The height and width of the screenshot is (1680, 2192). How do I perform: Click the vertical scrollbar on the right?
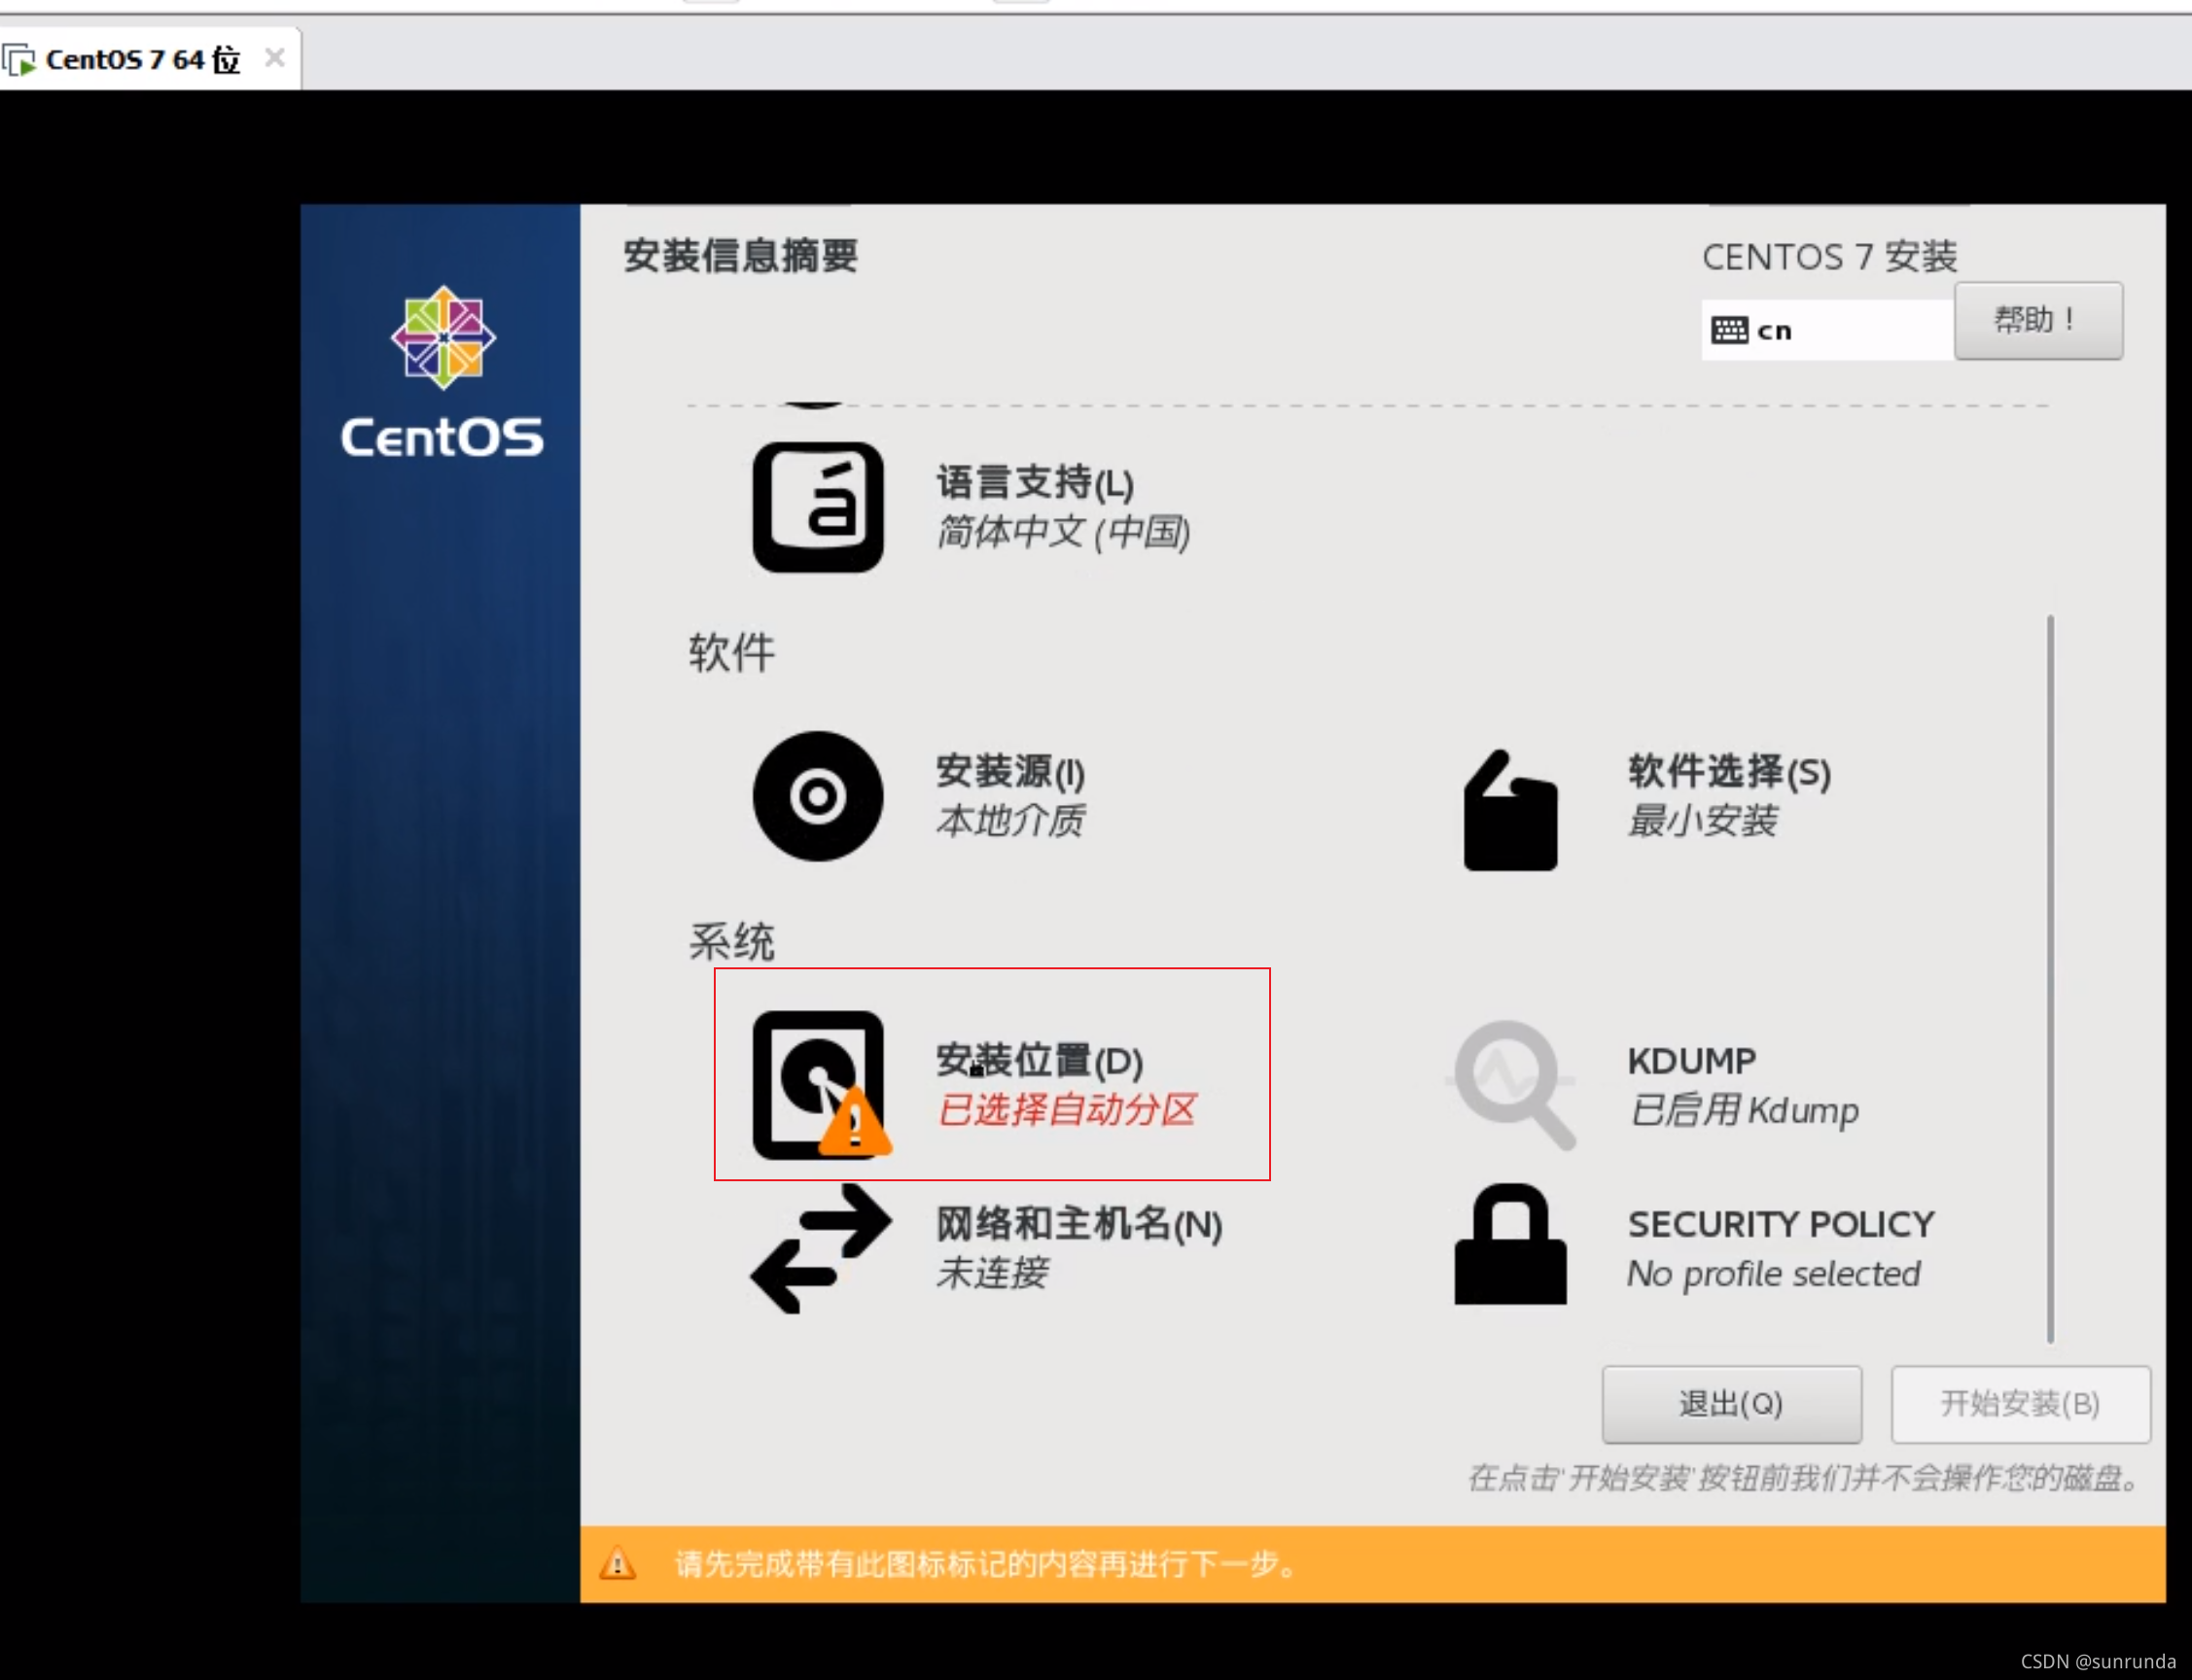(x=2049, y=978)
